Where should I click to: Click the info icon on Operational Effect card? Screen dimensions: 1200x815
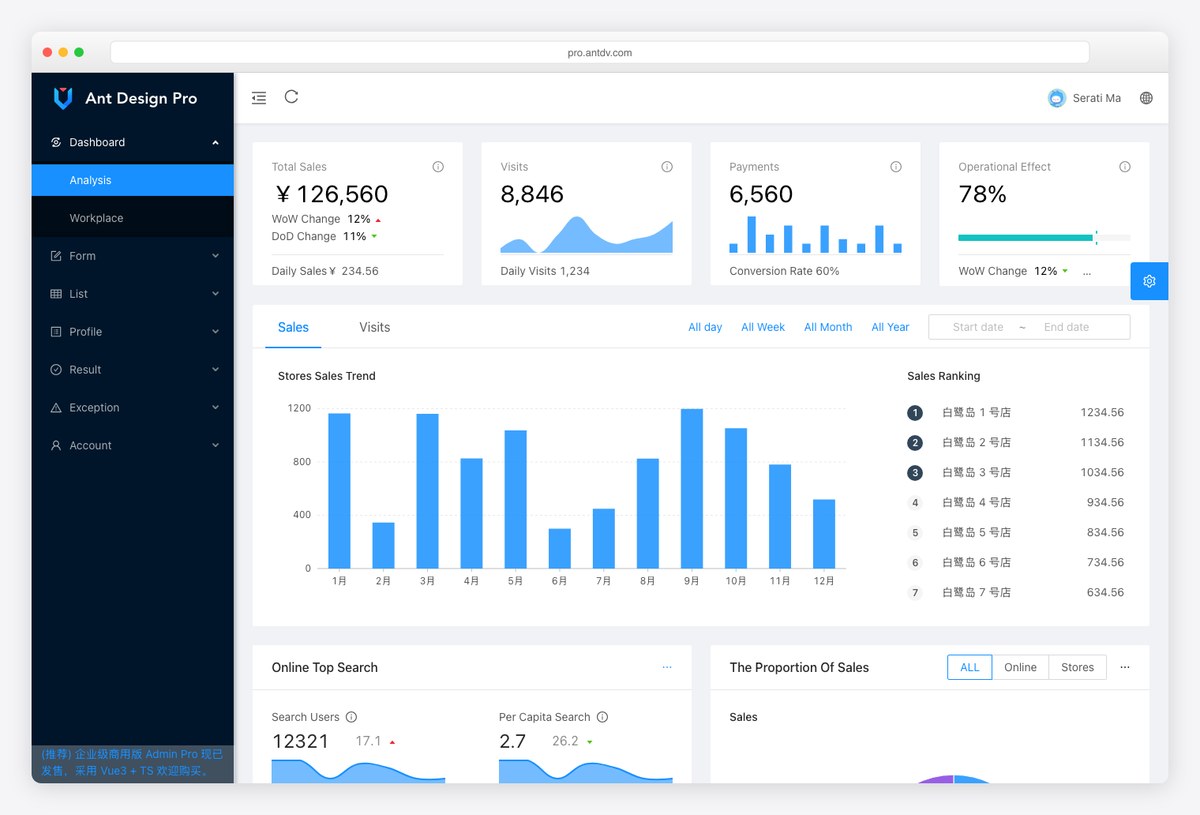tap(1125, 167)
